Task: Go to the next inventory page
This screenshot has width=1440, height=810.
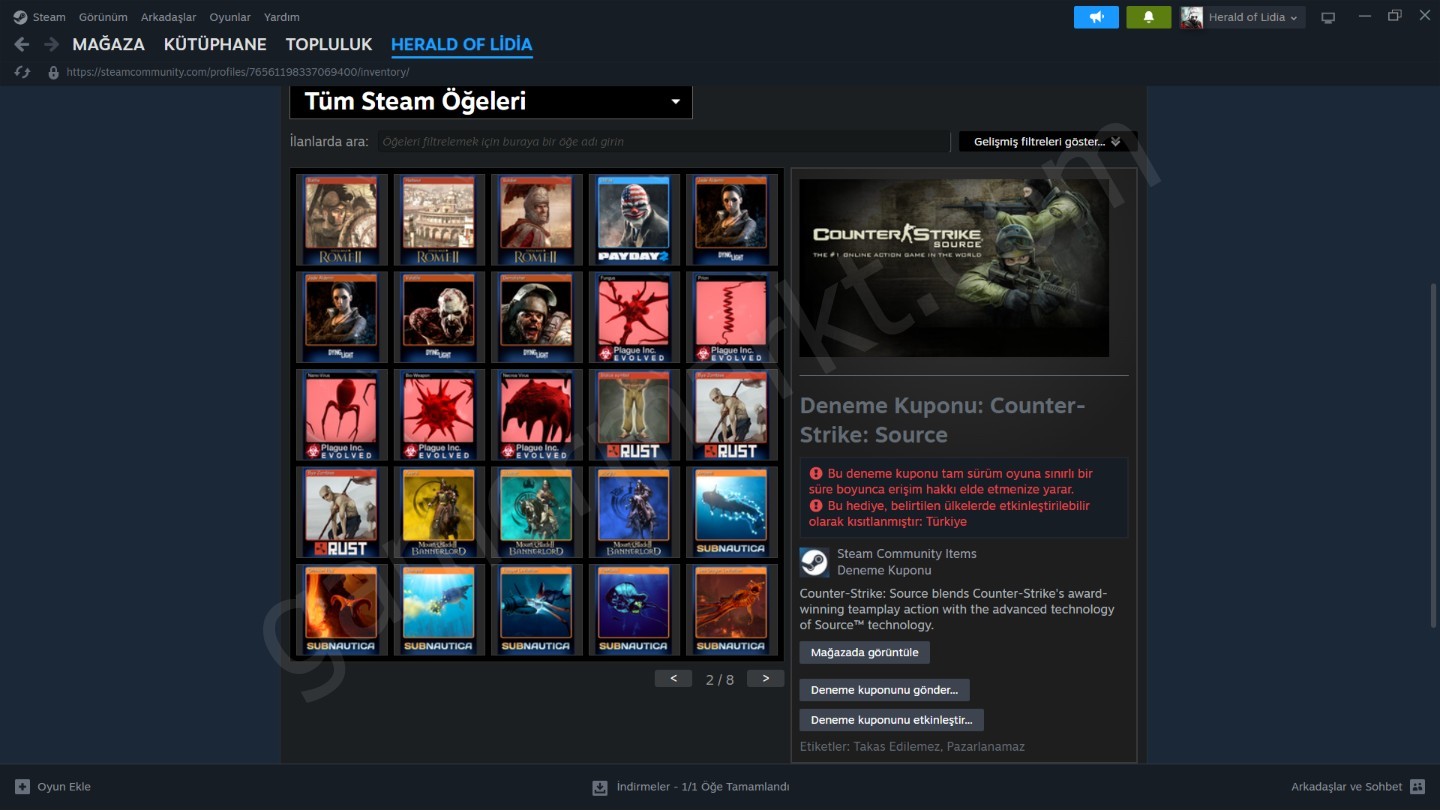Action: click(765, 679)
